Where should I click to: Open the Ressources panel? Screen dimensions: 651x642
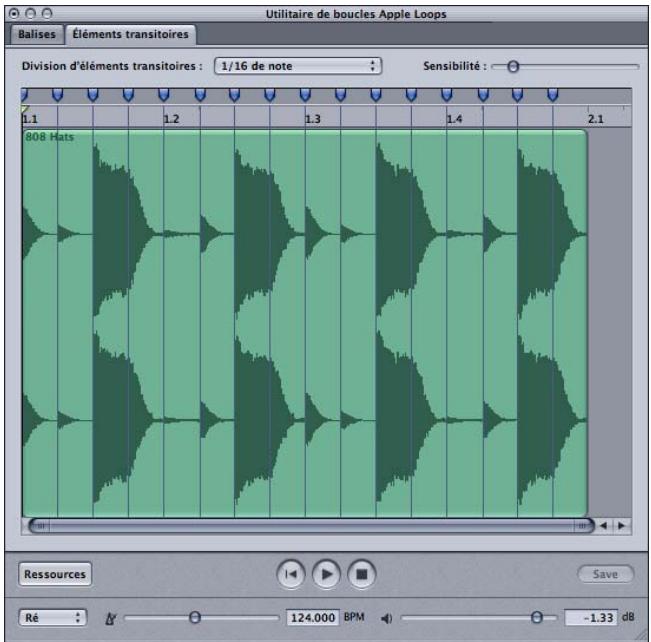click(55, 574)
